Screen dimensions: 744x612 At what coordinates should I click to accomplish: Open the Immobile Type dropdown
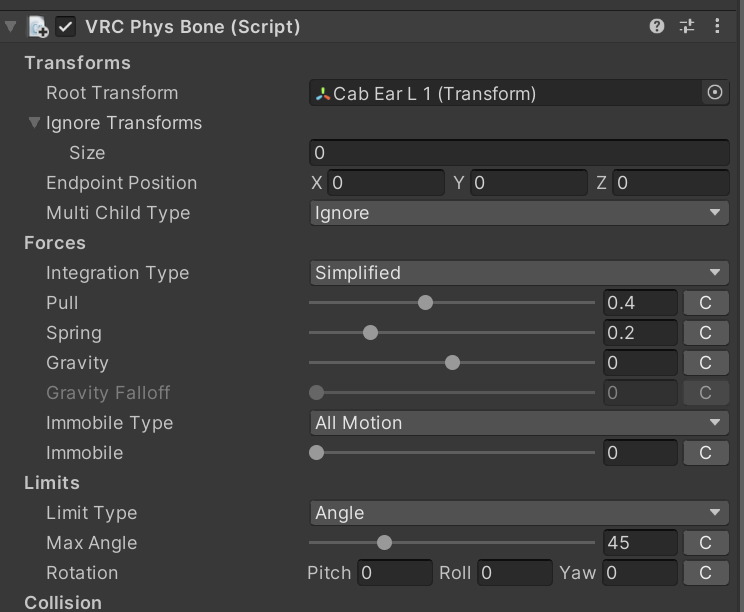point(519,423)
